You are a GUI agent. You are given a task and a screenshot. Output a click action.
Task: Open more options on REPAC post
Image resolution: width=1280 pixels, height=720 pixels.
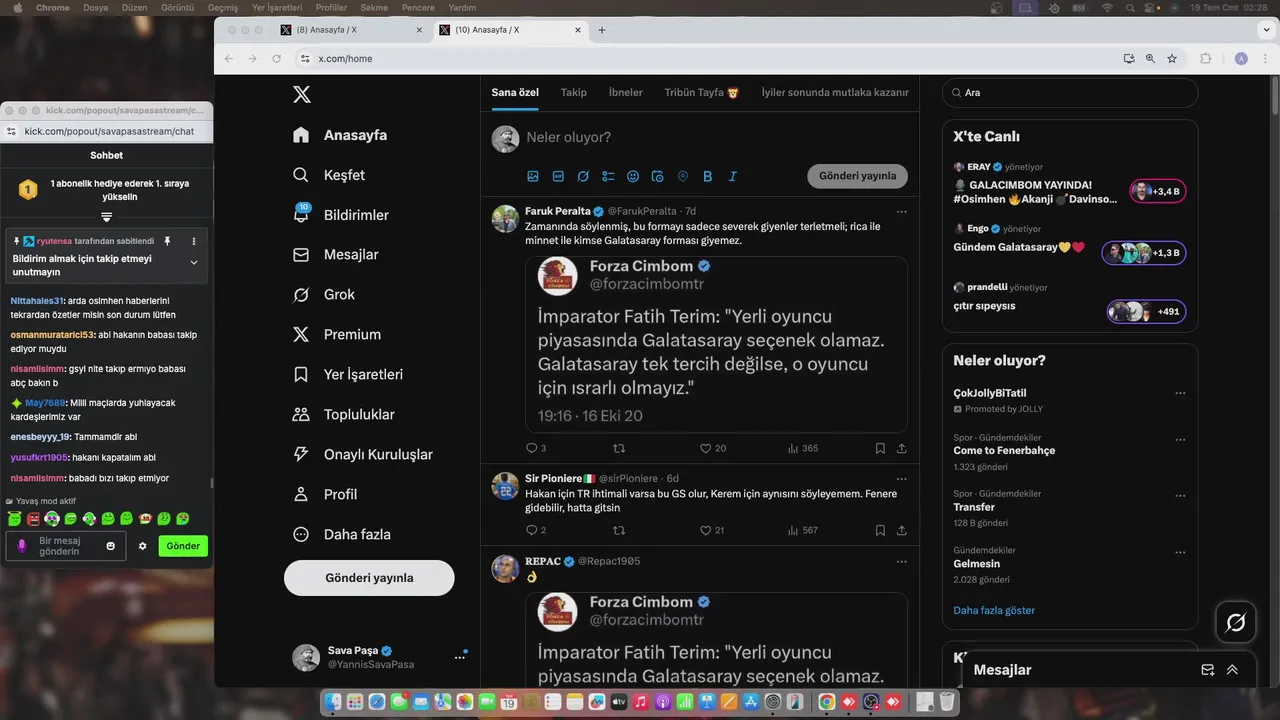902,562
